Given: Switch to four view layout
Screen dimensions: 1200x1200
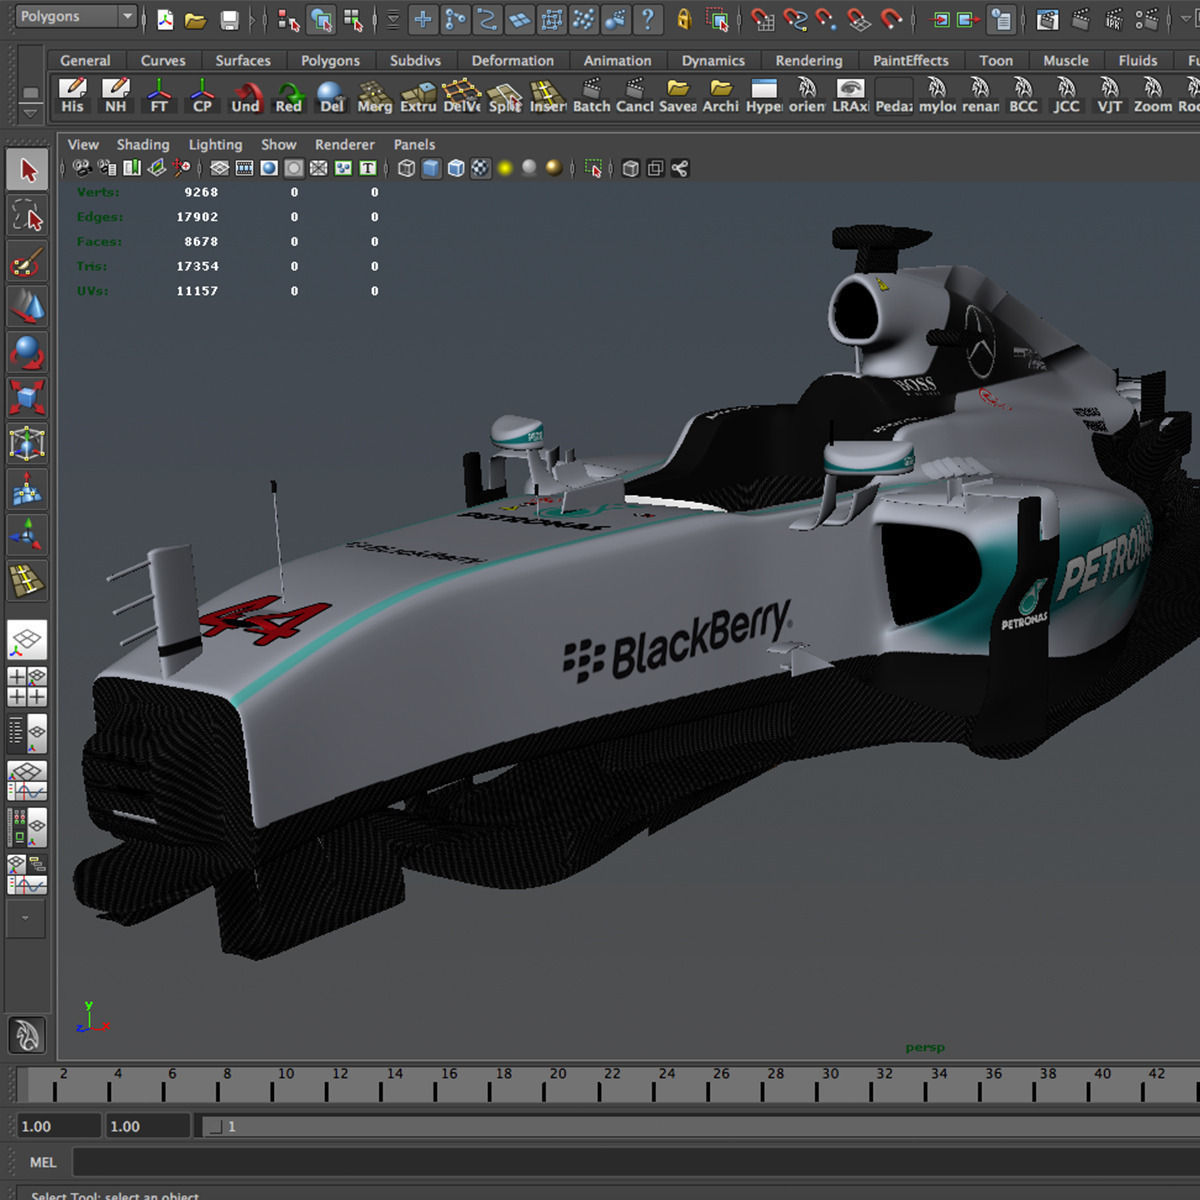Looking at the screenshot, I should (27, 687).
